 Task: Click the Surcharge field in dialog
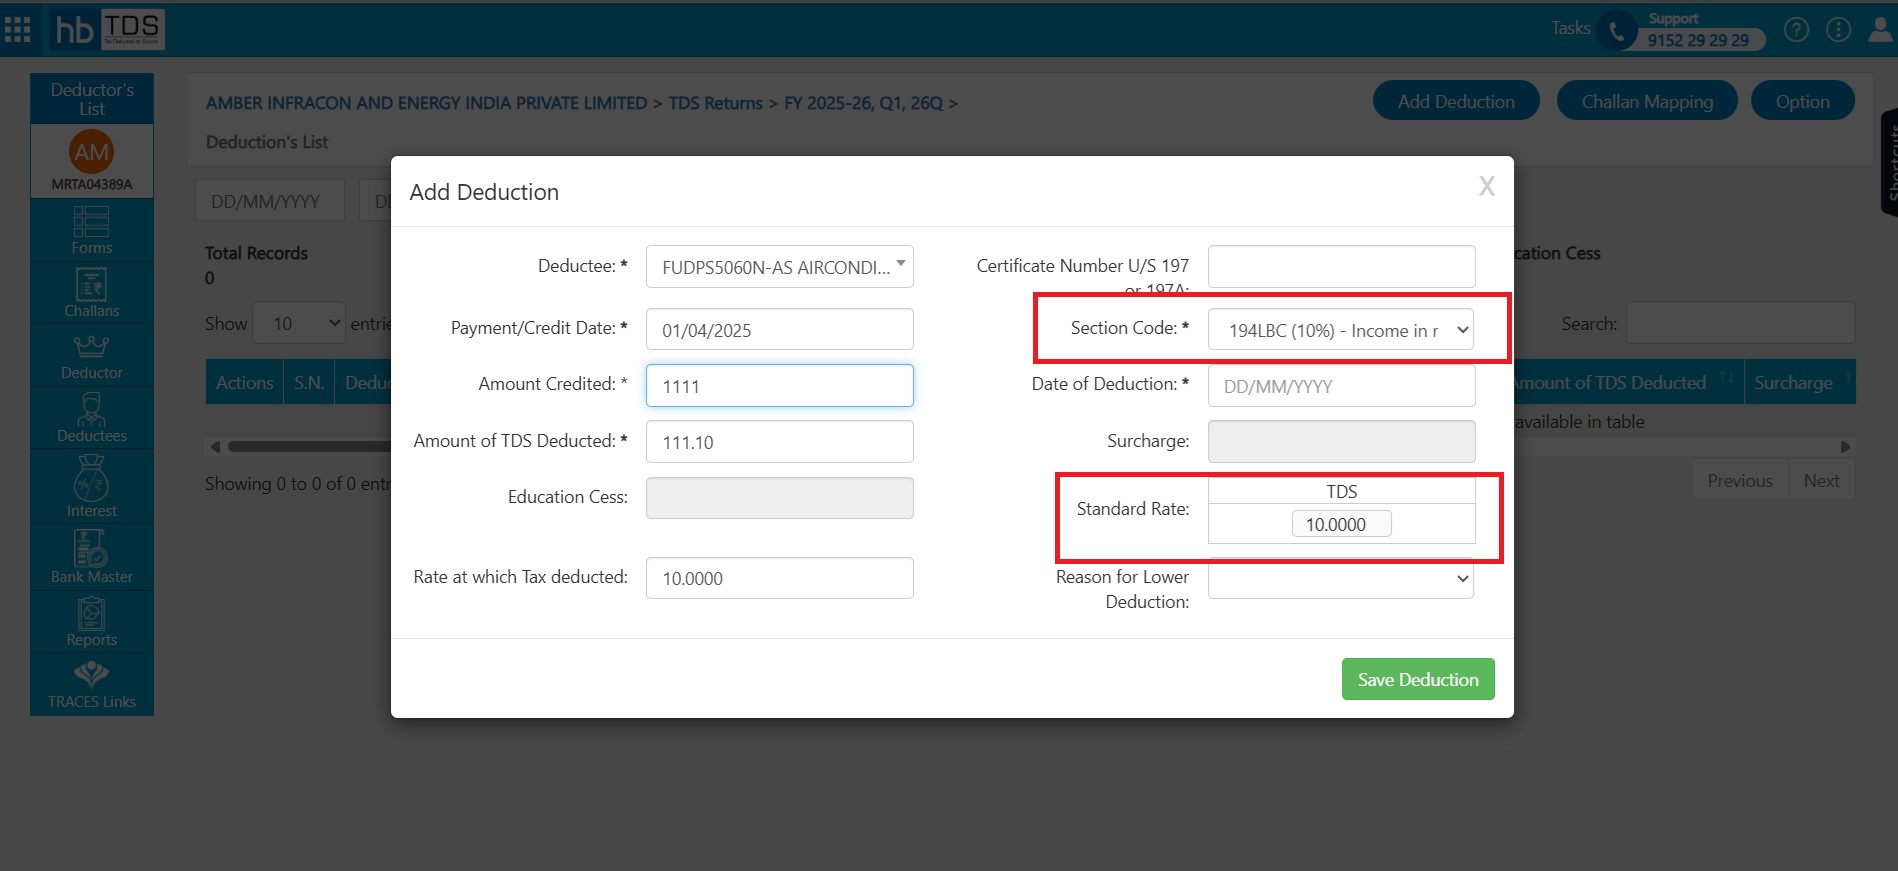1341,442
